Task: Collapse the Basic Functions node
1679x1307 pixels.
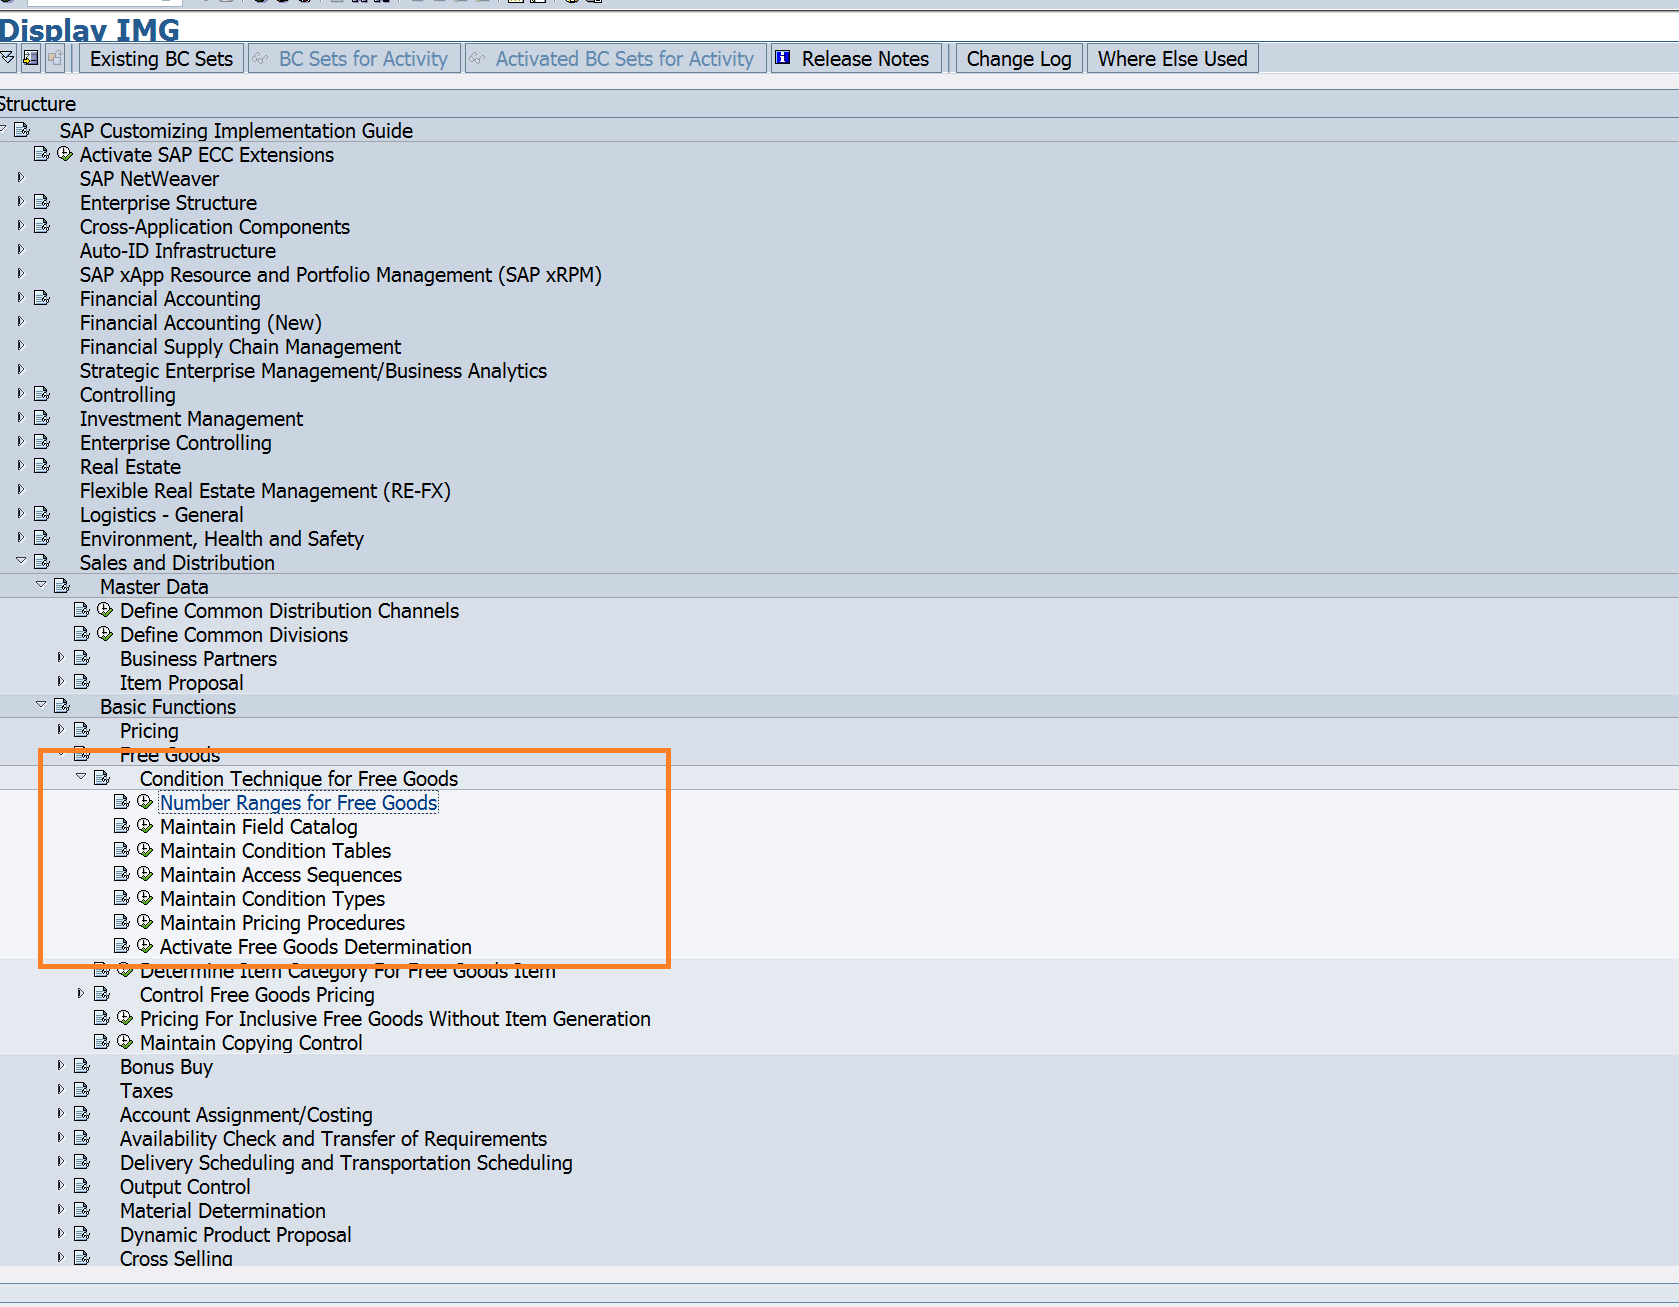Action: point(41,705)
